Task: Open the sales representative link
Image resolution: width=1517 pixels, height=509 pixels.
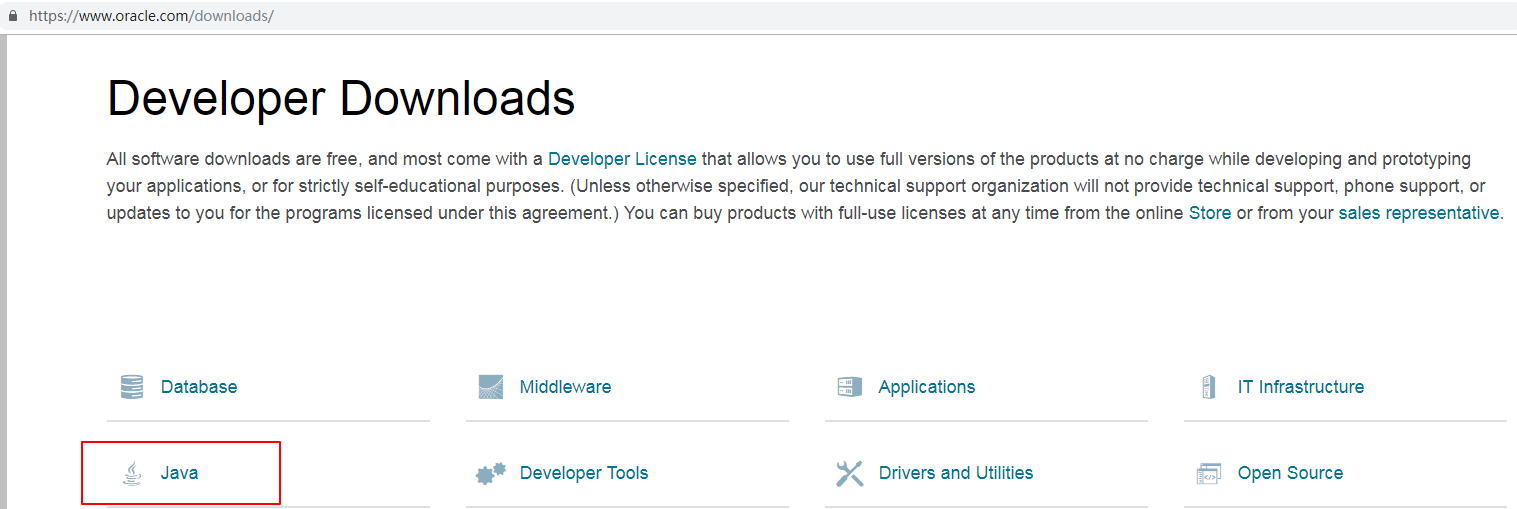Action: point(1419,213)
